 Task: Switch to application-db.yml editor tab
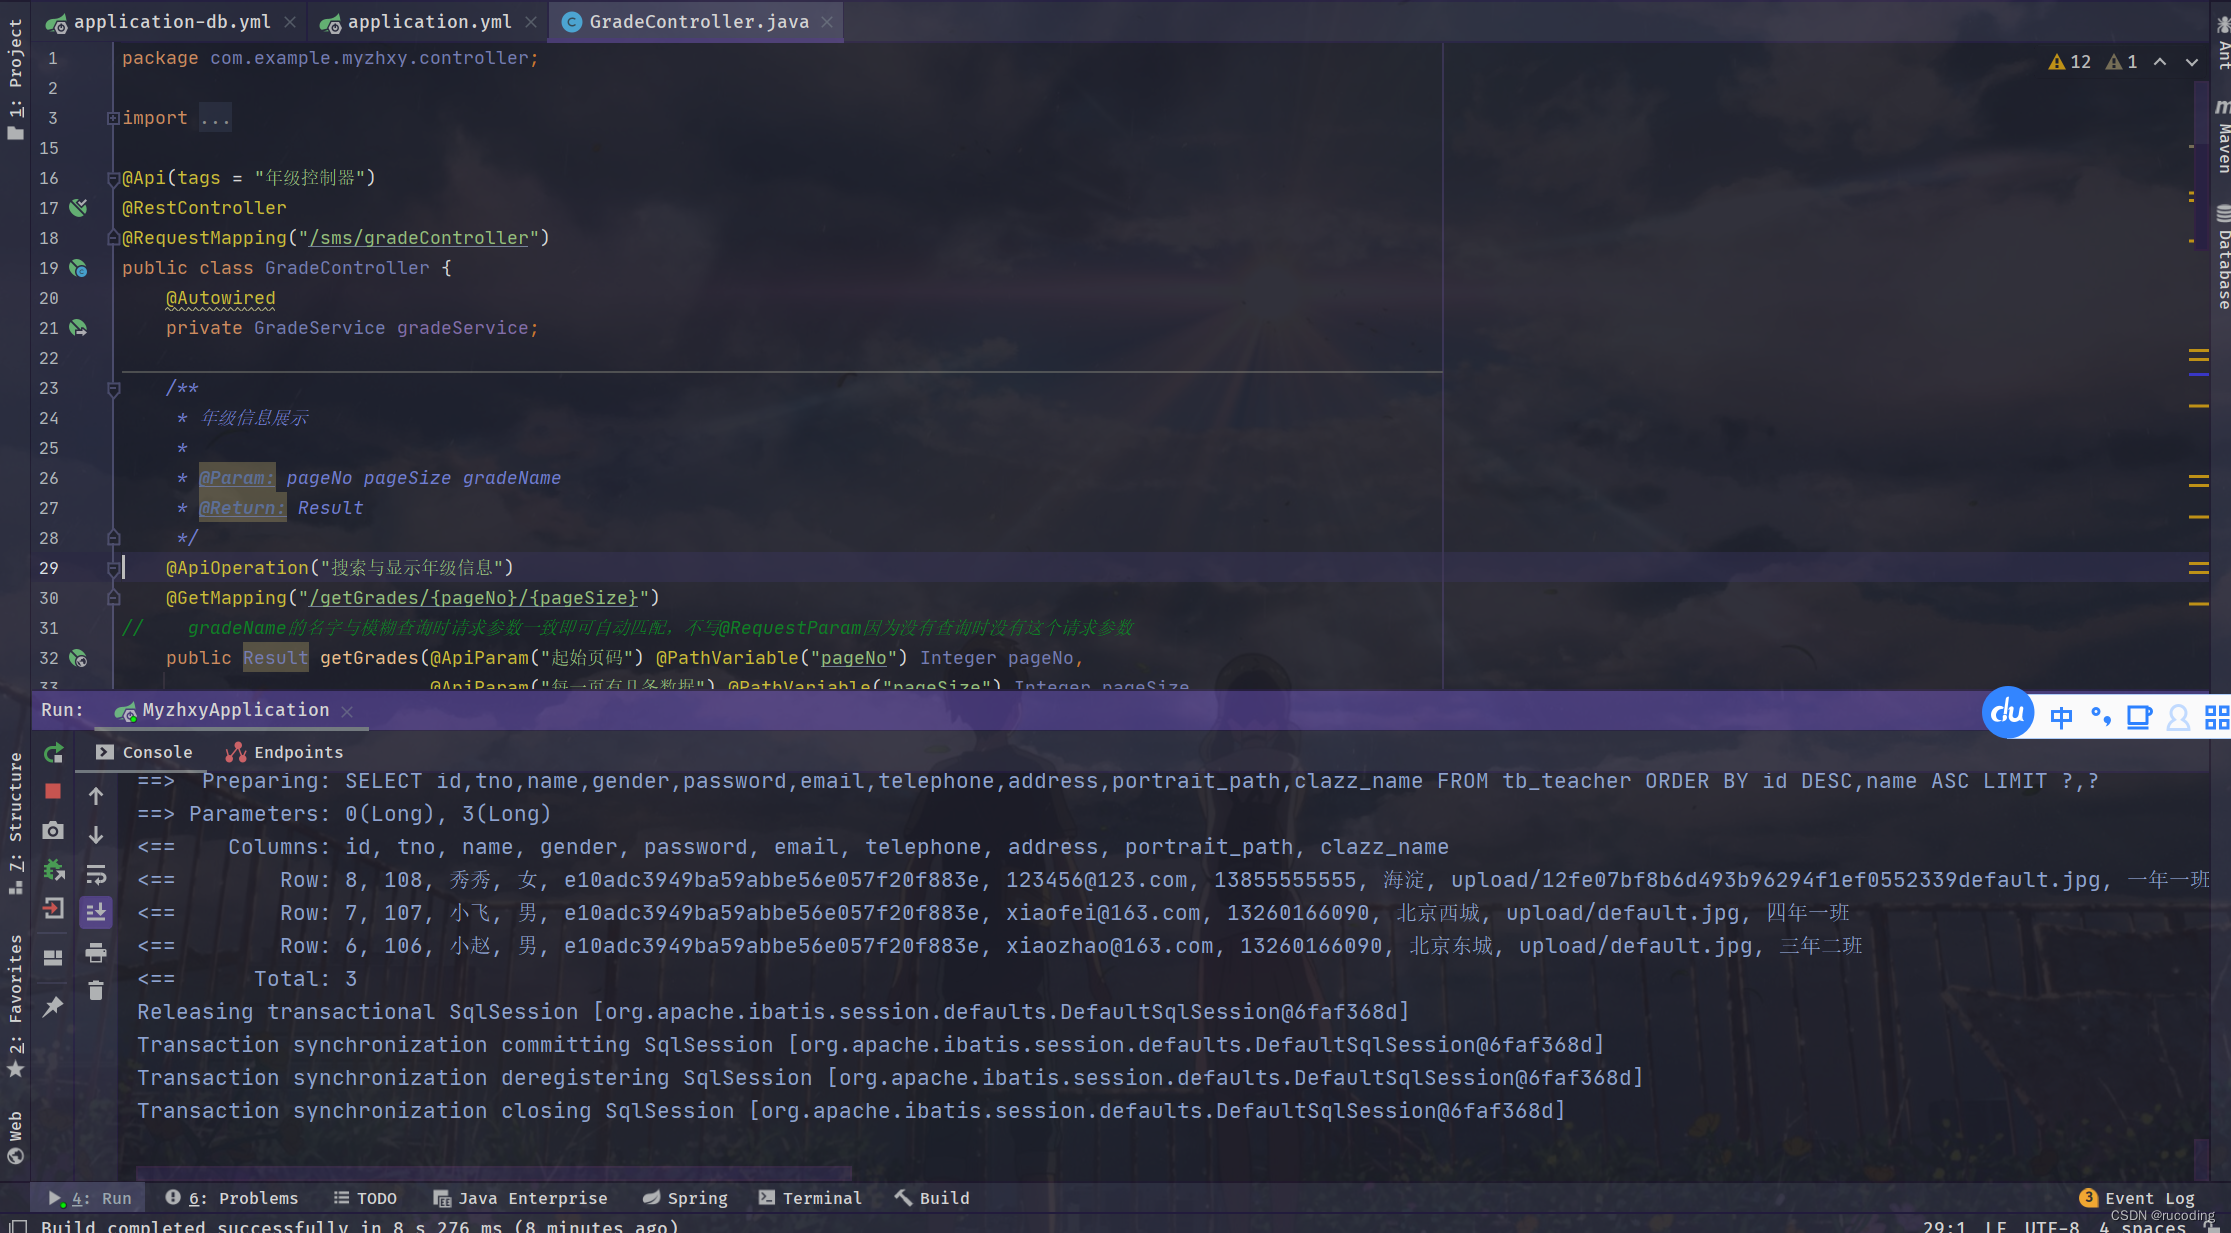click(x=170, y=22)
